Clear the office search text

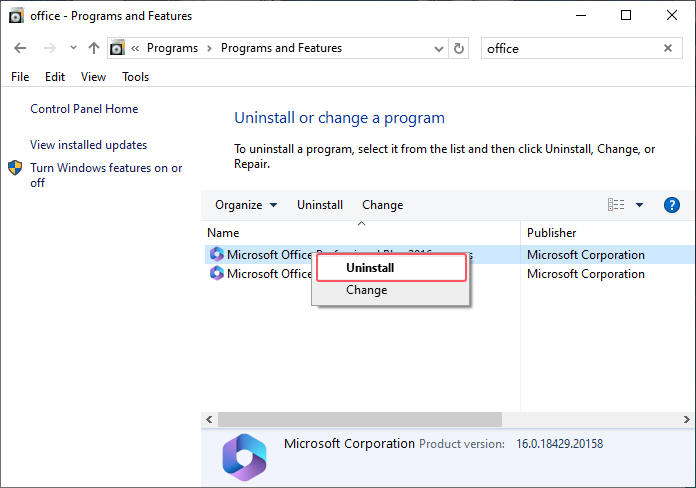point(668,48)
